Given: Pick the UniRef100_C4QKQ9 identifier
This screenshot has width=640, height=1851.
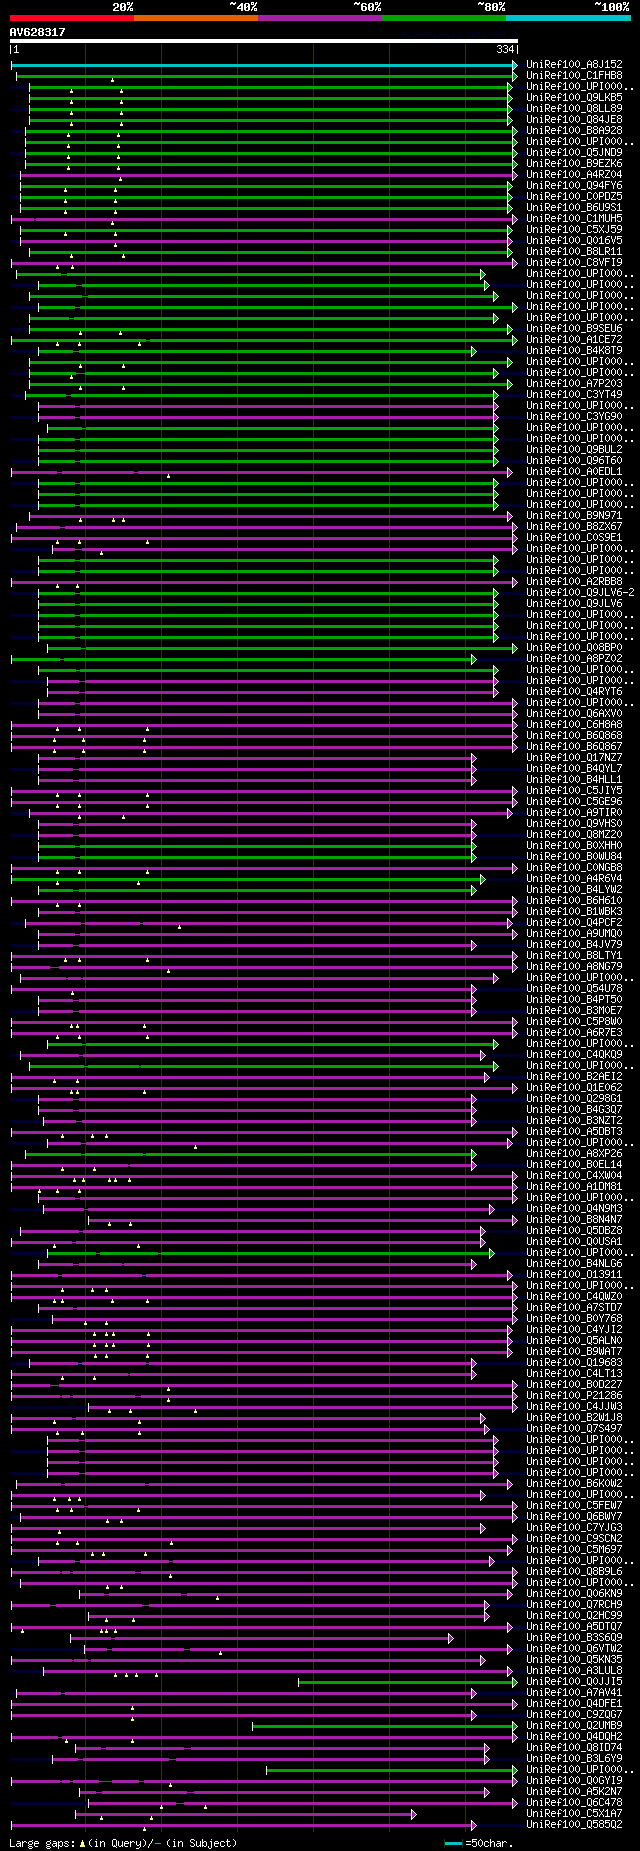Looking at the screenshot, I should 574,1054.
